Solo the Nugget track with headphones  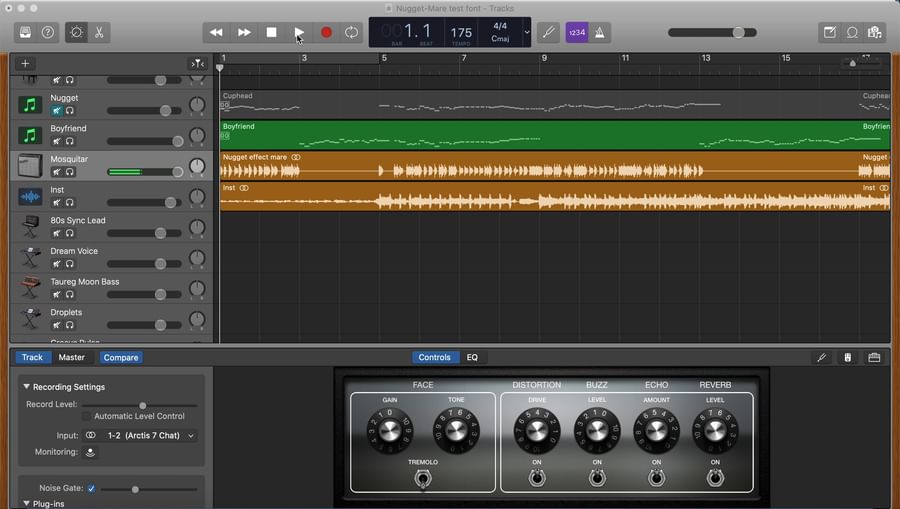click(x=69, y=111)
